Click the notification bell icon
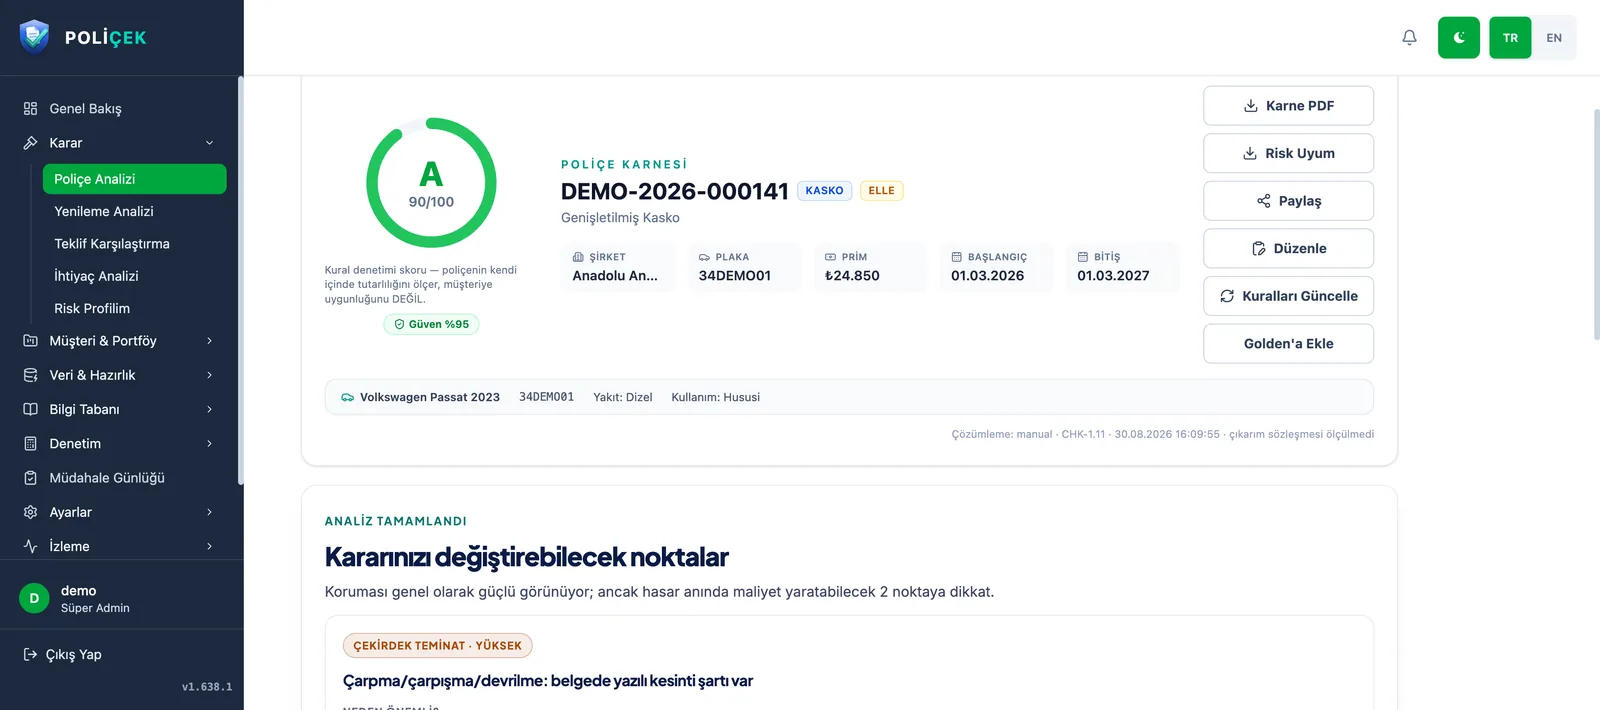Viewport: 1600px width, 710px height. [x=1409, y=38]
